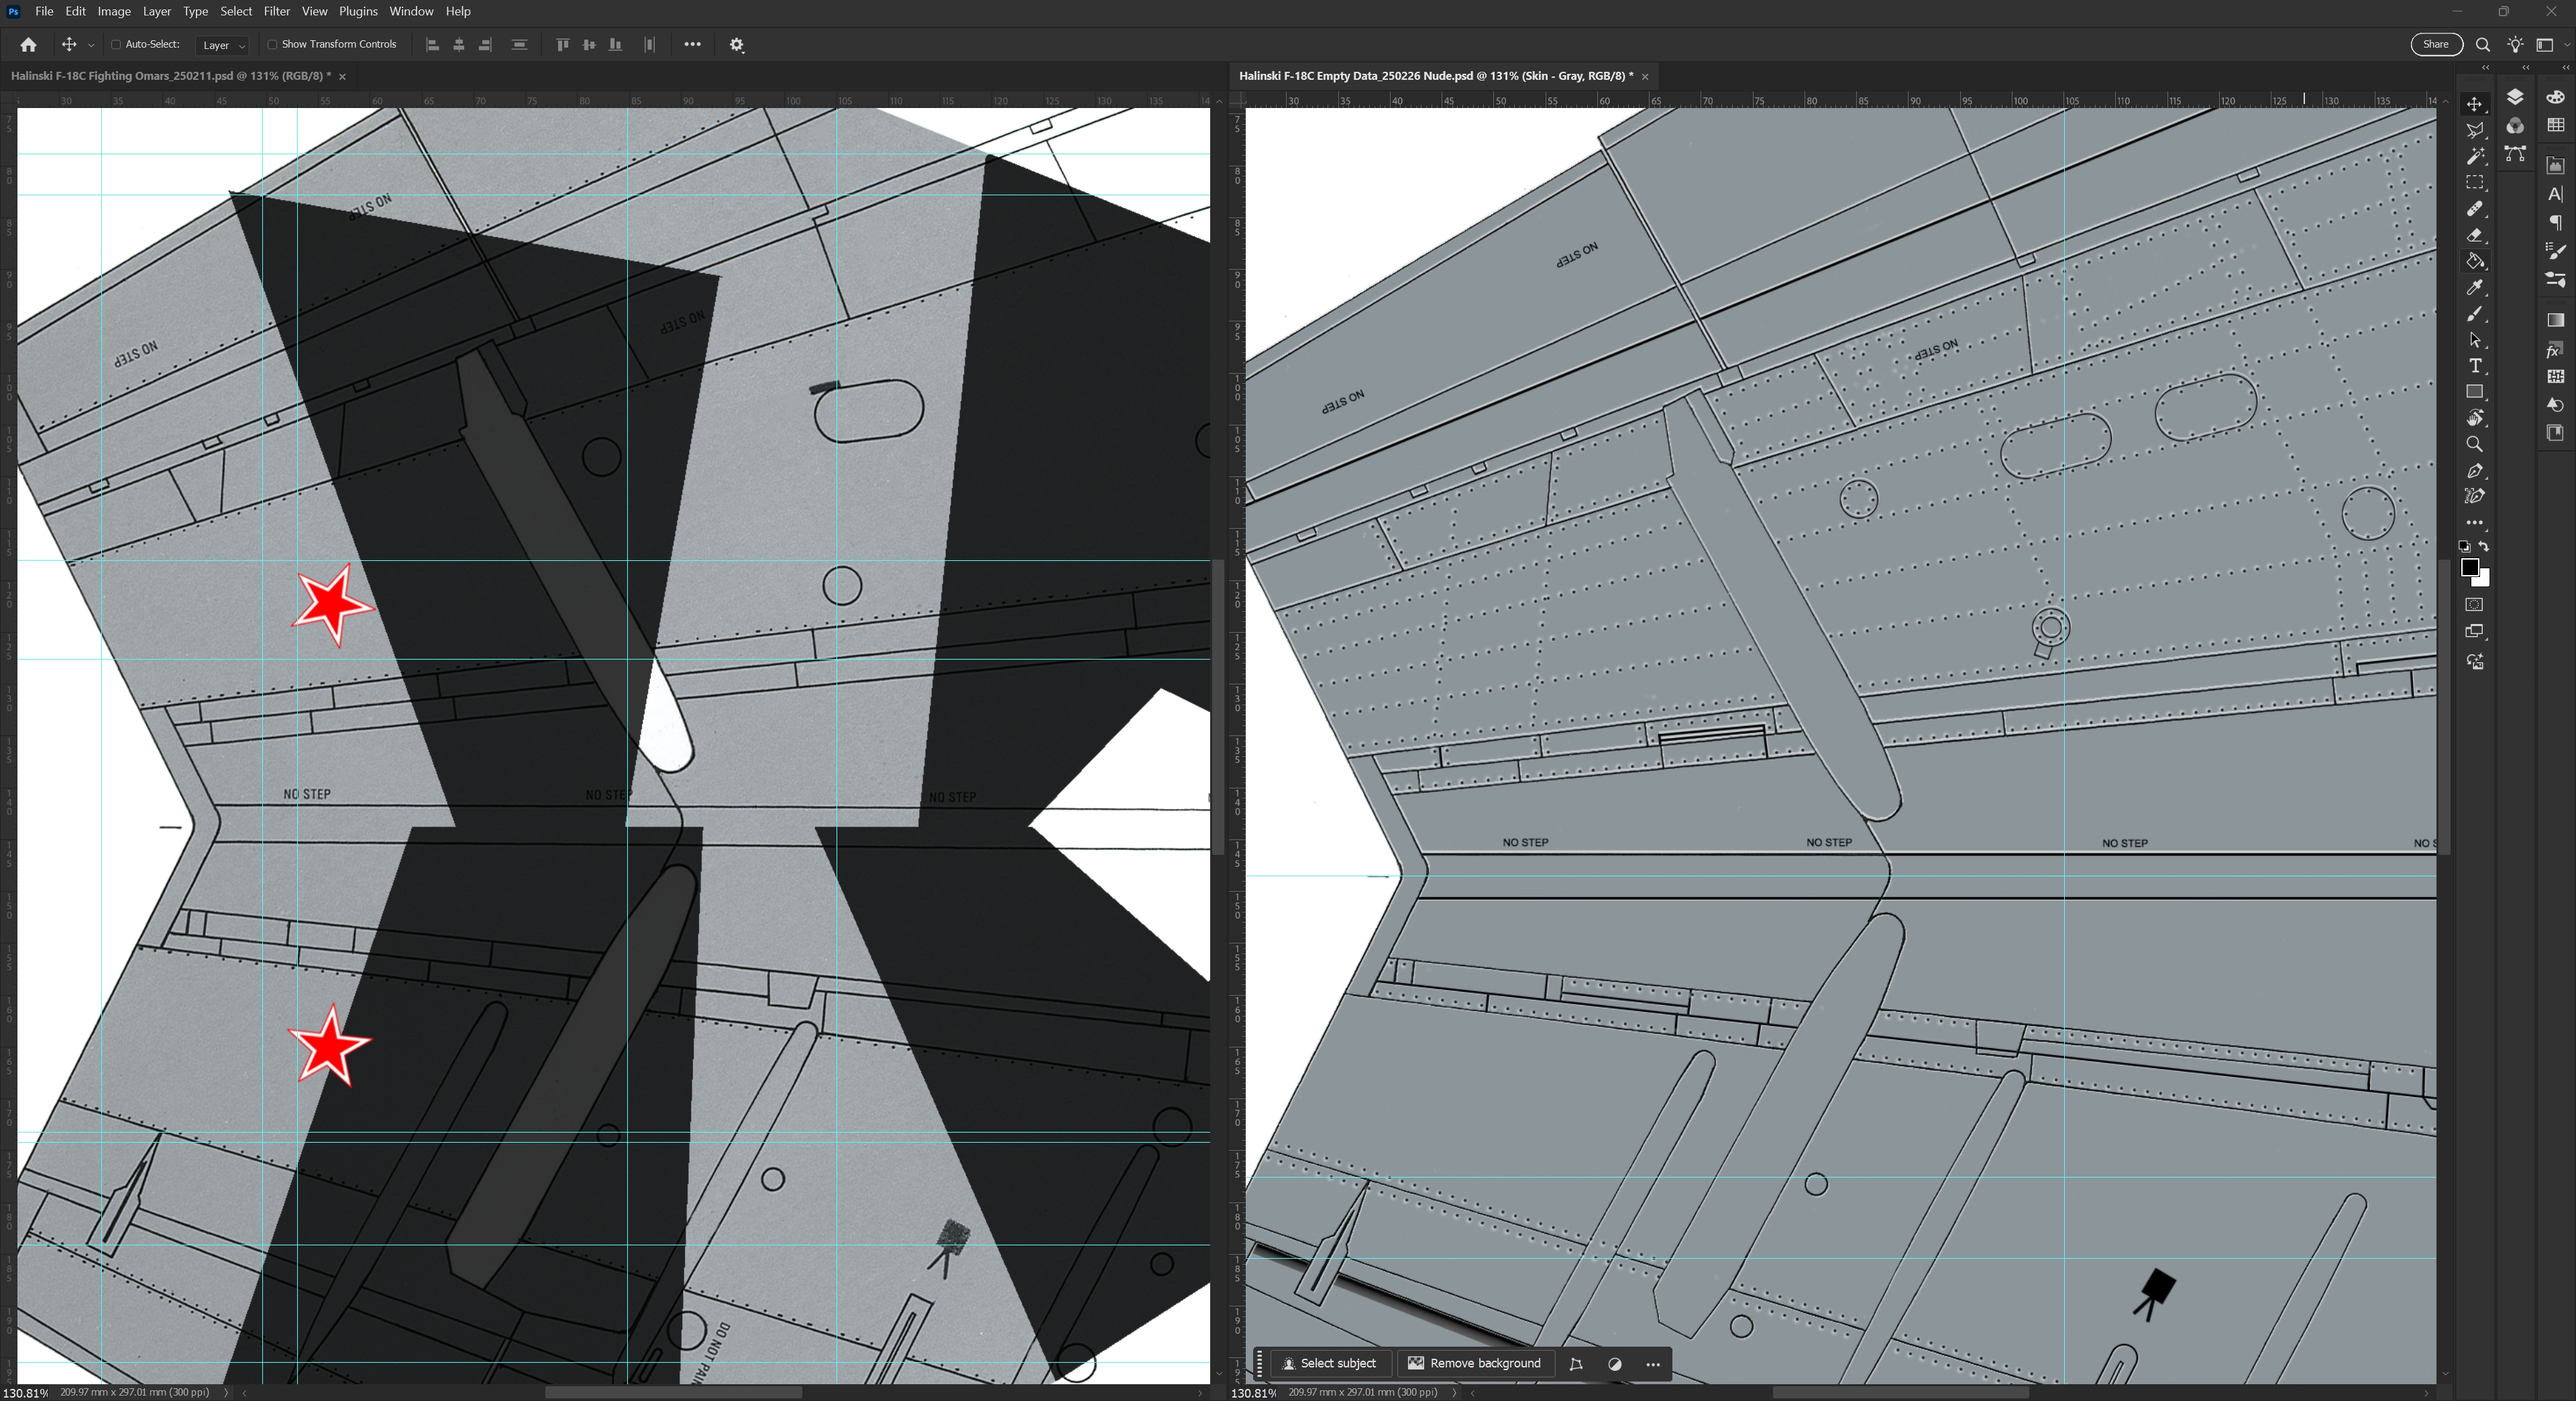The image size is (2576, 1401).
Task: Open the Swatches panel icon
Action: (2556, 125)
